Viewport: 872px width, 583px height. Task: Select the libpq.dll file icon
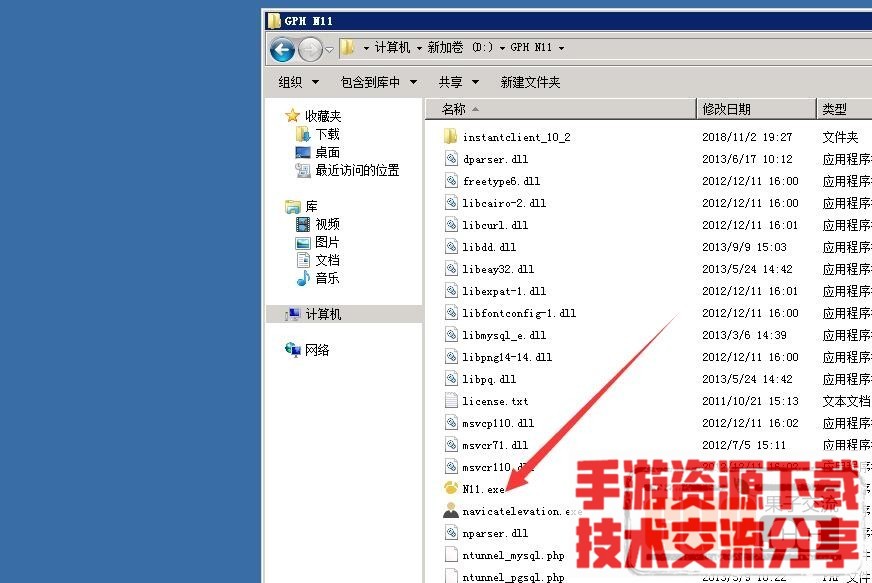tap(451, 379)
